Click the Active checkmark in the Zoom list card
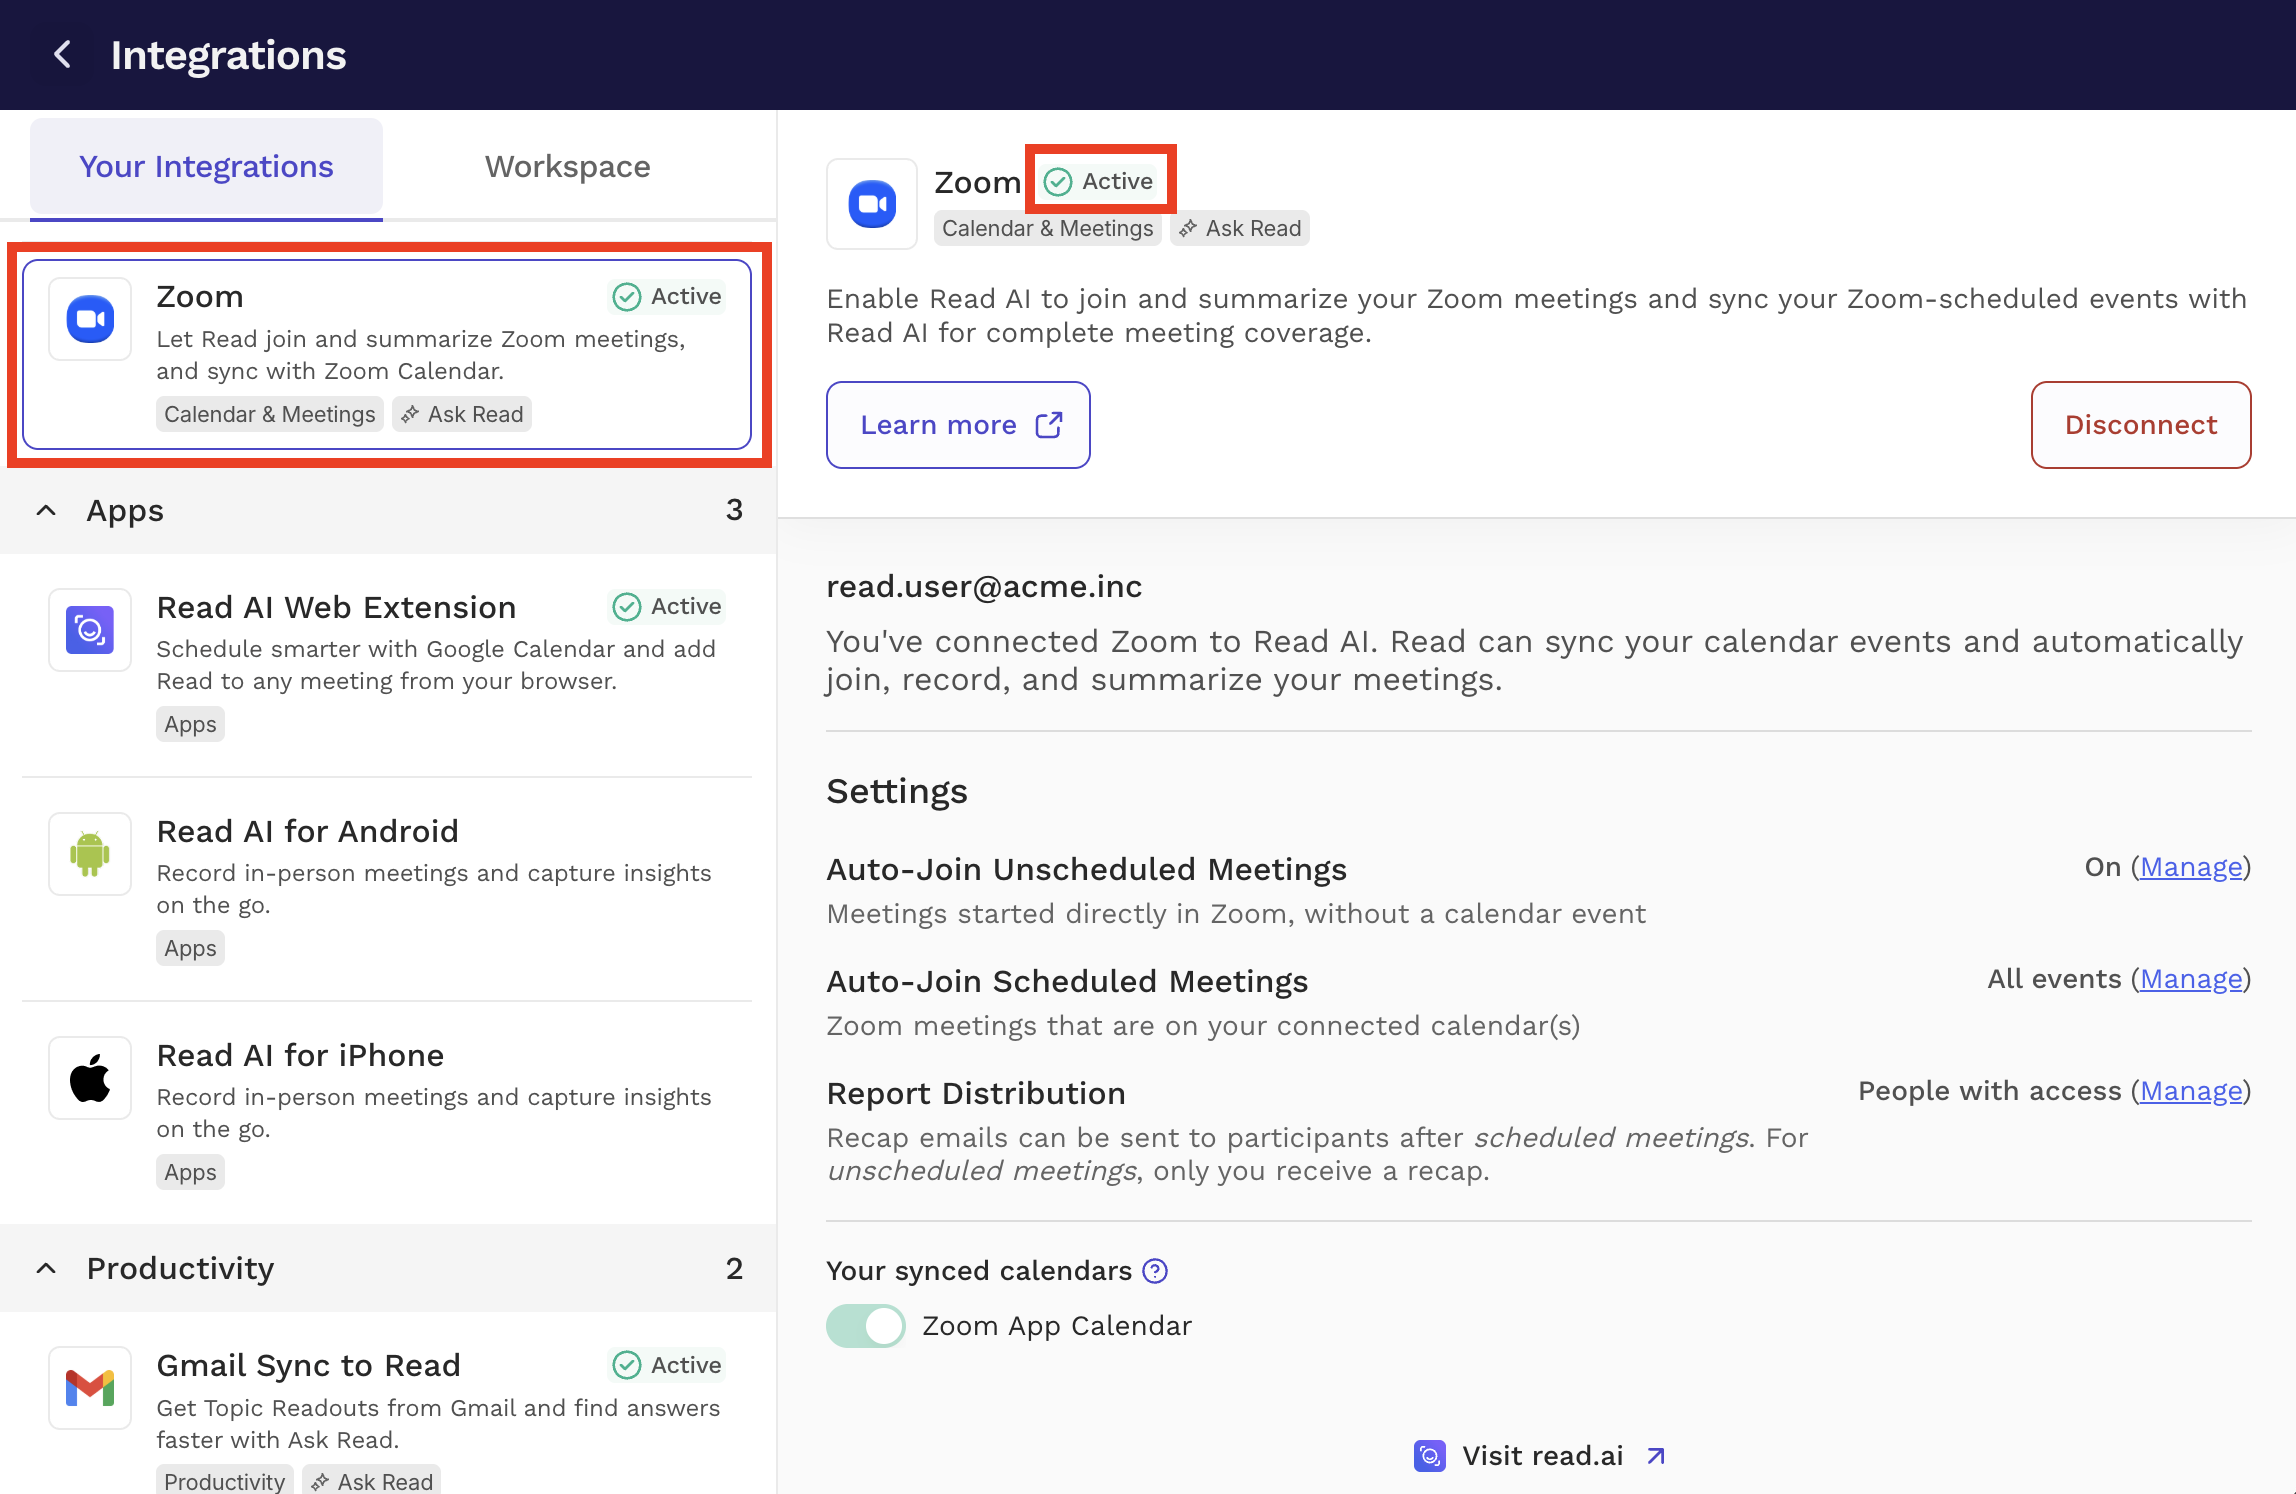The width and height of the screenshot is (2296, 1494). click(627, 297)
